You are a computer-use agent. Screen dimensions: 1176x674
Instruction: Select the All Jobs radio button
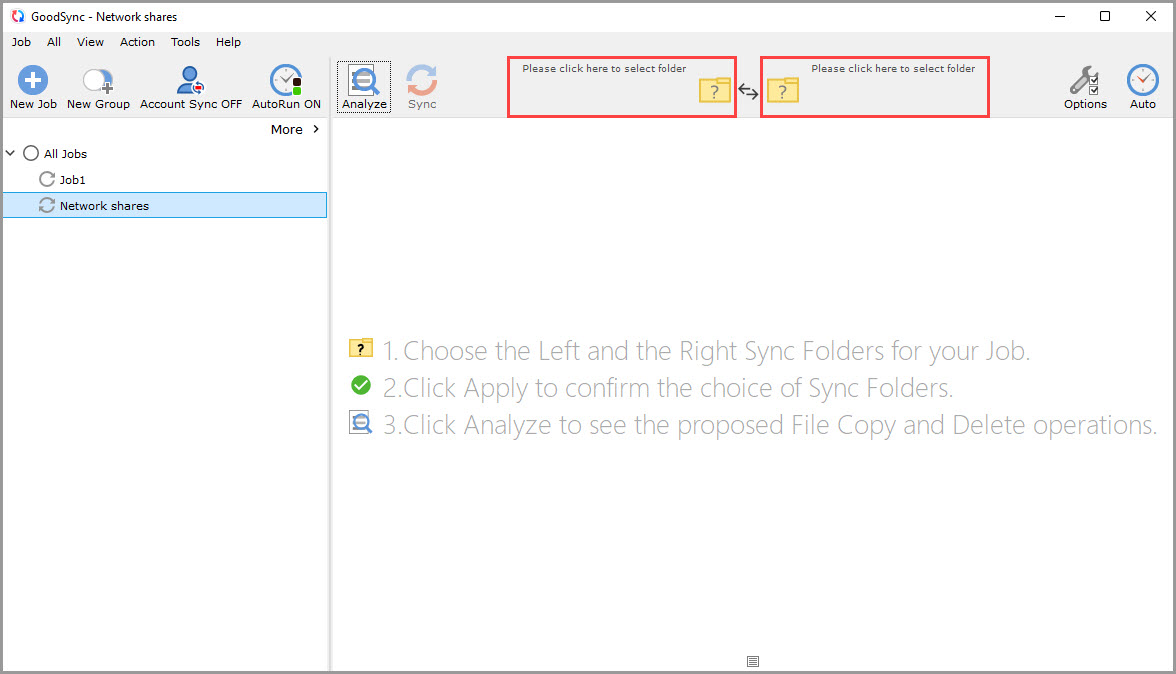point(30,153)
